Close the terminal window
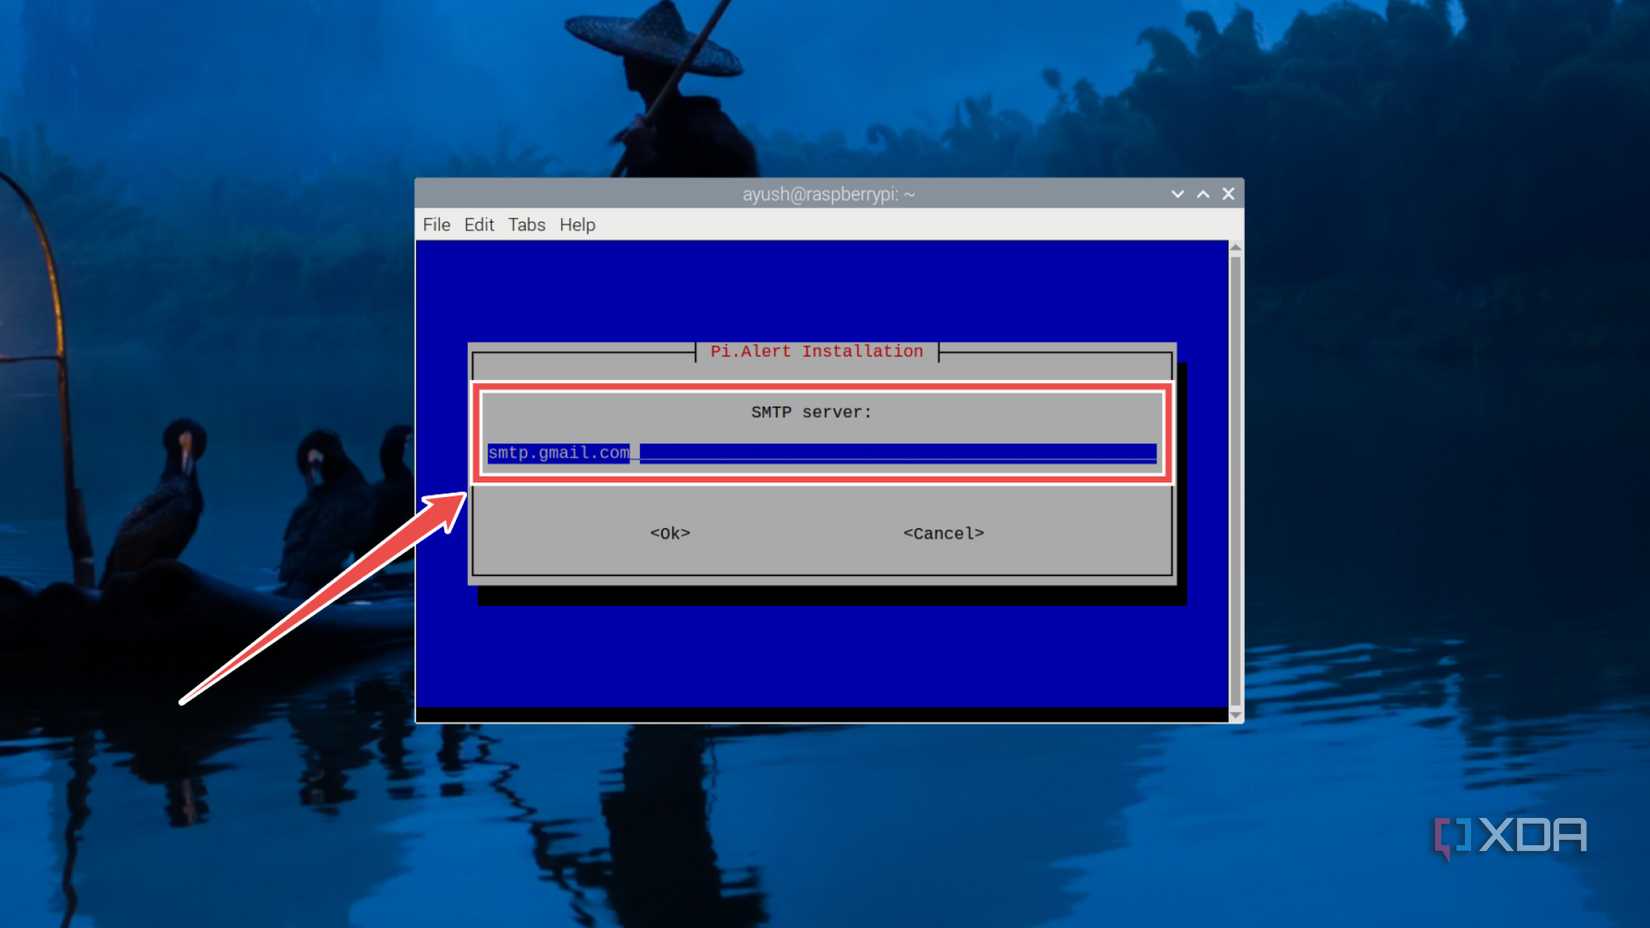This screenshot has width=1650, height=928. 1228,193
